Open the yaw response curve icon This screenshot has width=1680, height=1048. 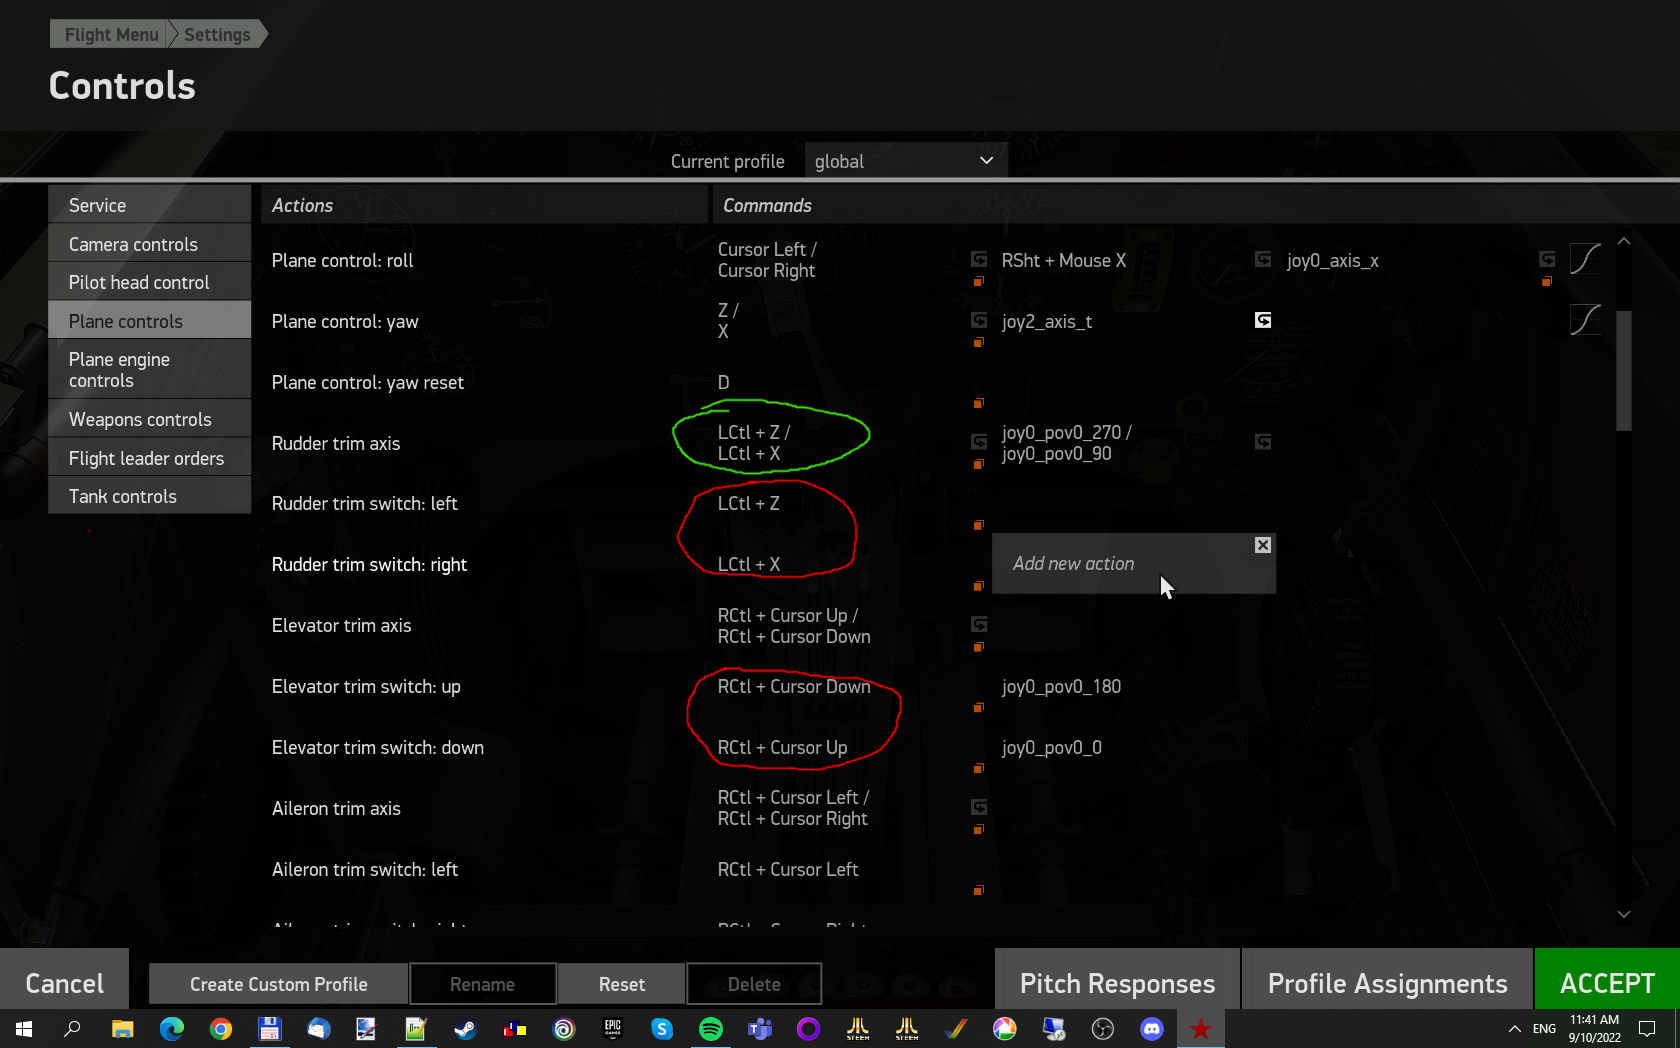pyautogui.click(x=1585, y=320)
